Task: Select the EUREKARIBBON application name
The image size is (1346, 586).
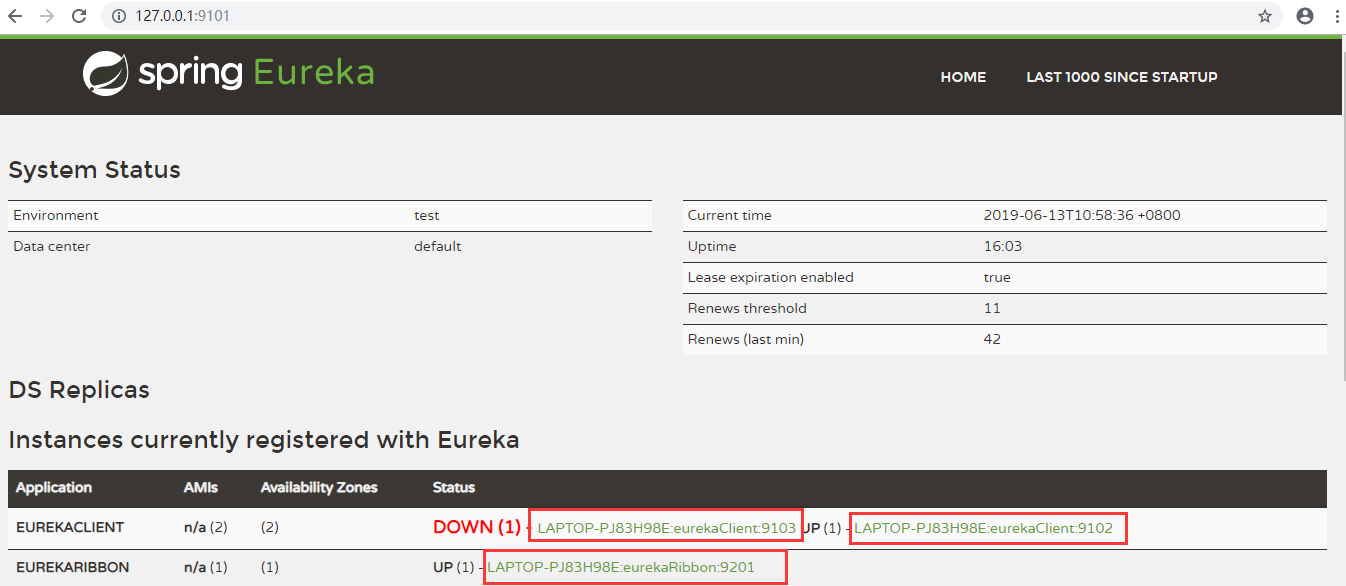Action: 73,567
